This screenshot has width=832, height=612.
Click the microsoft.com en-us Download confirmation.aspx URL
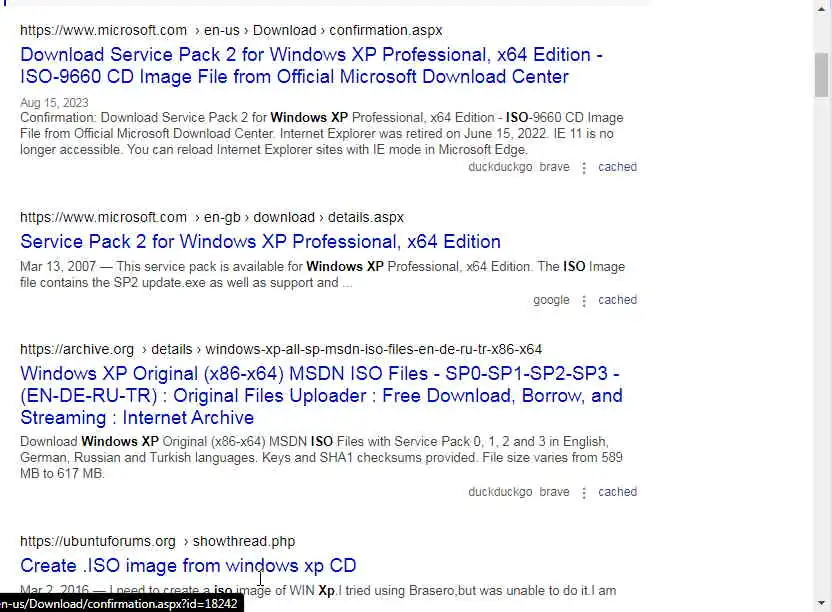(x=231, y=30)
